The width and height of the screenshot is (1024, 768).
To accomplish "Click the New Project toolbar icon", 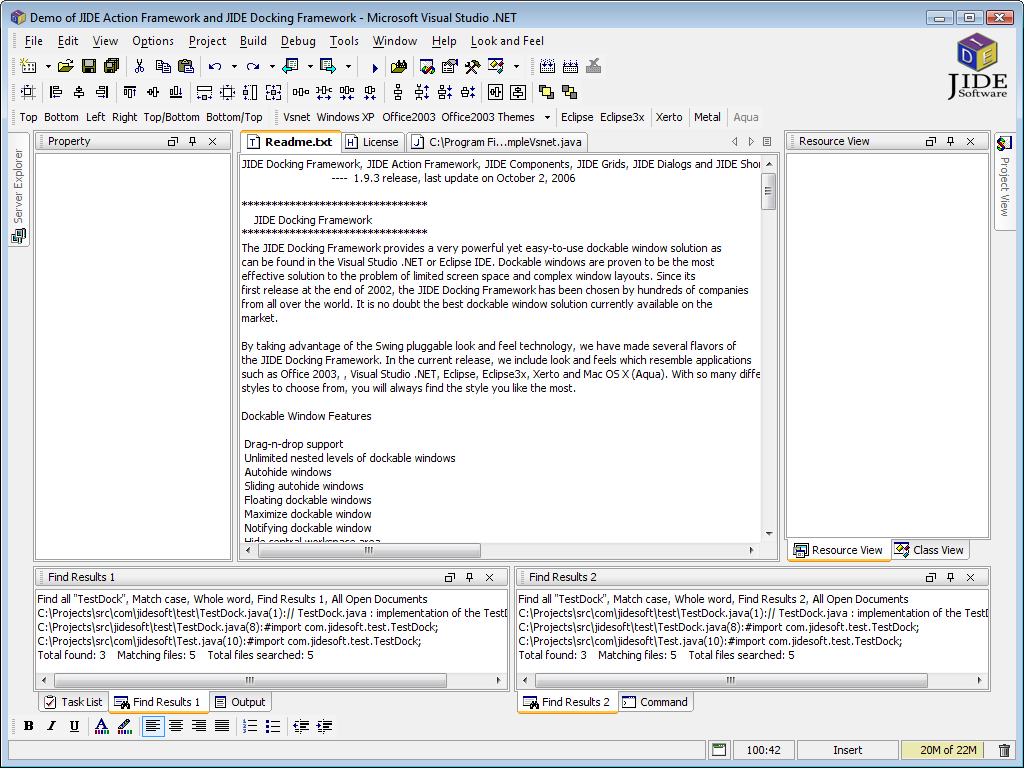I will click(x=28, y=66).
